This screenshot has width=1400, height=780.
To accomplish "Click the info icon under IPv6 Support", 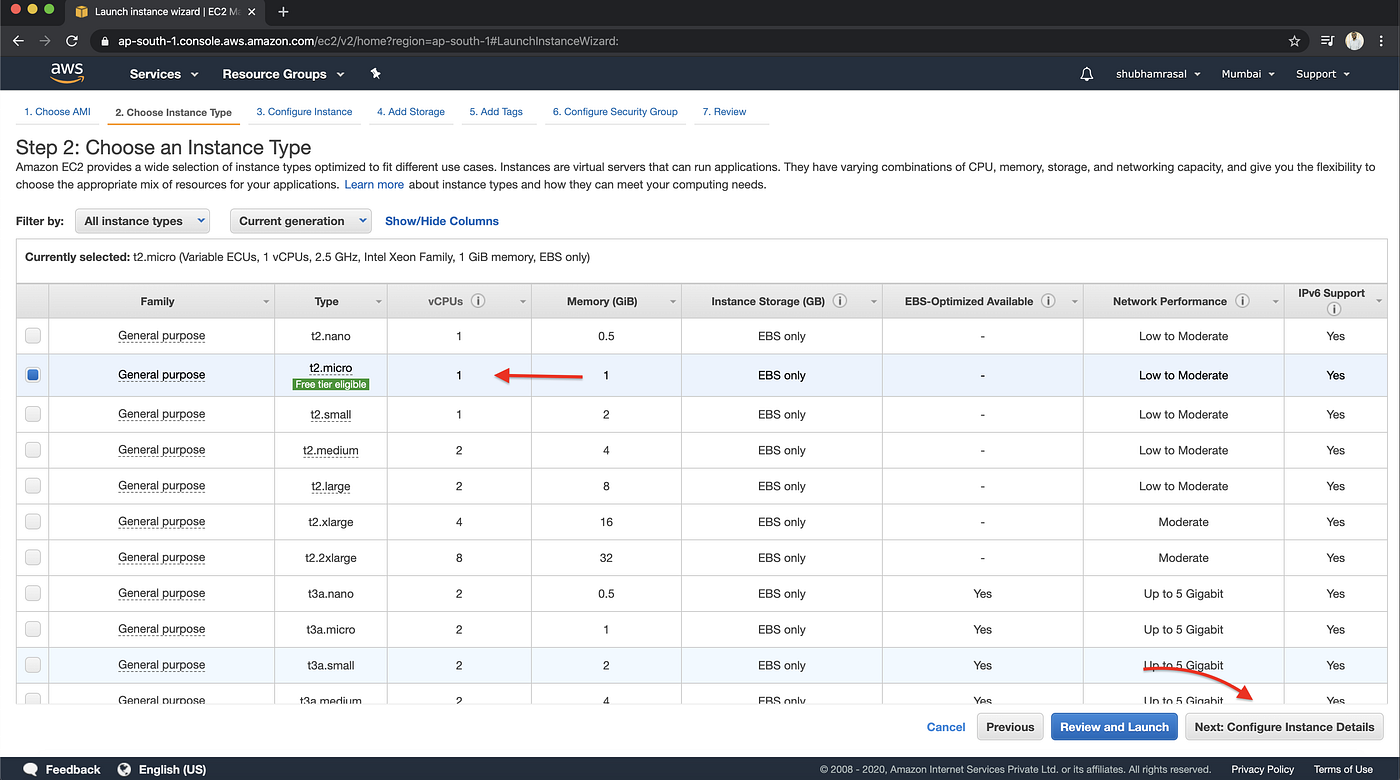I will [x=1334, y=309].
